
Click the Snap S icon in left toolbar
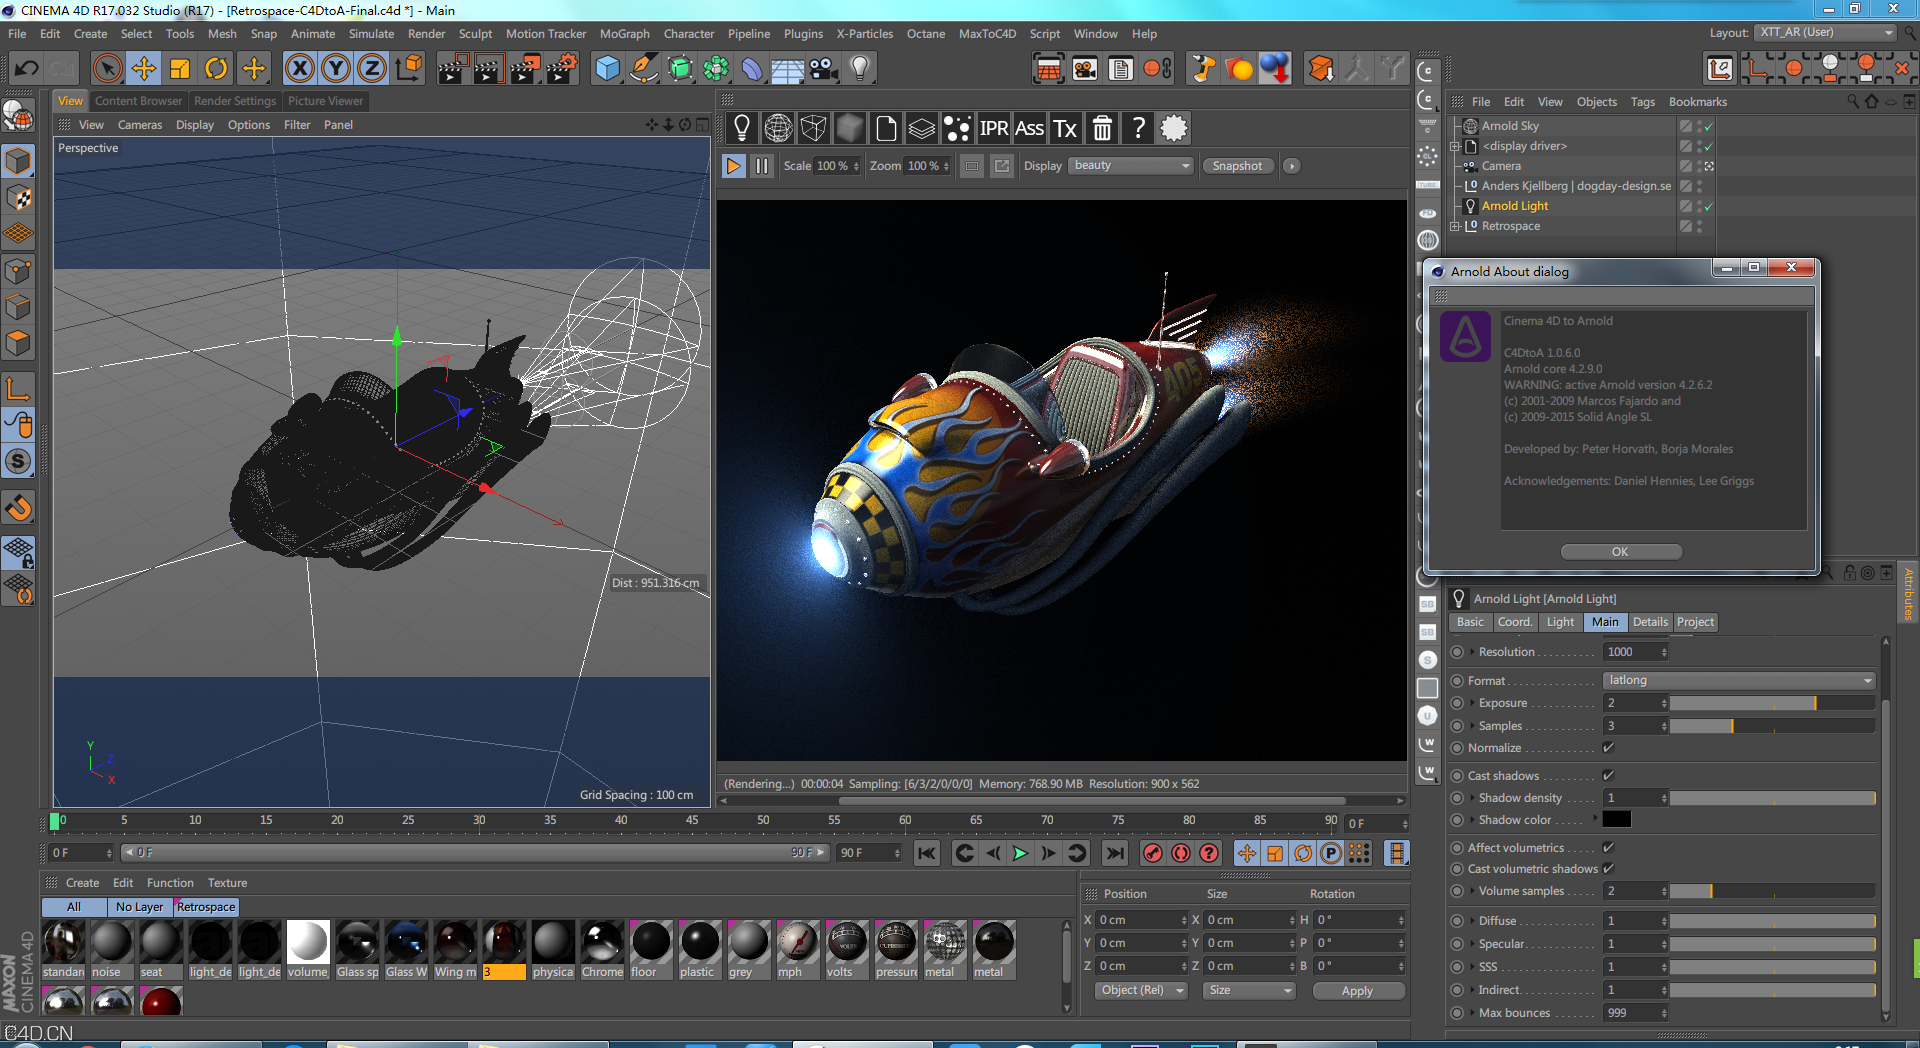pyautogui.click(x=19, y=461)
